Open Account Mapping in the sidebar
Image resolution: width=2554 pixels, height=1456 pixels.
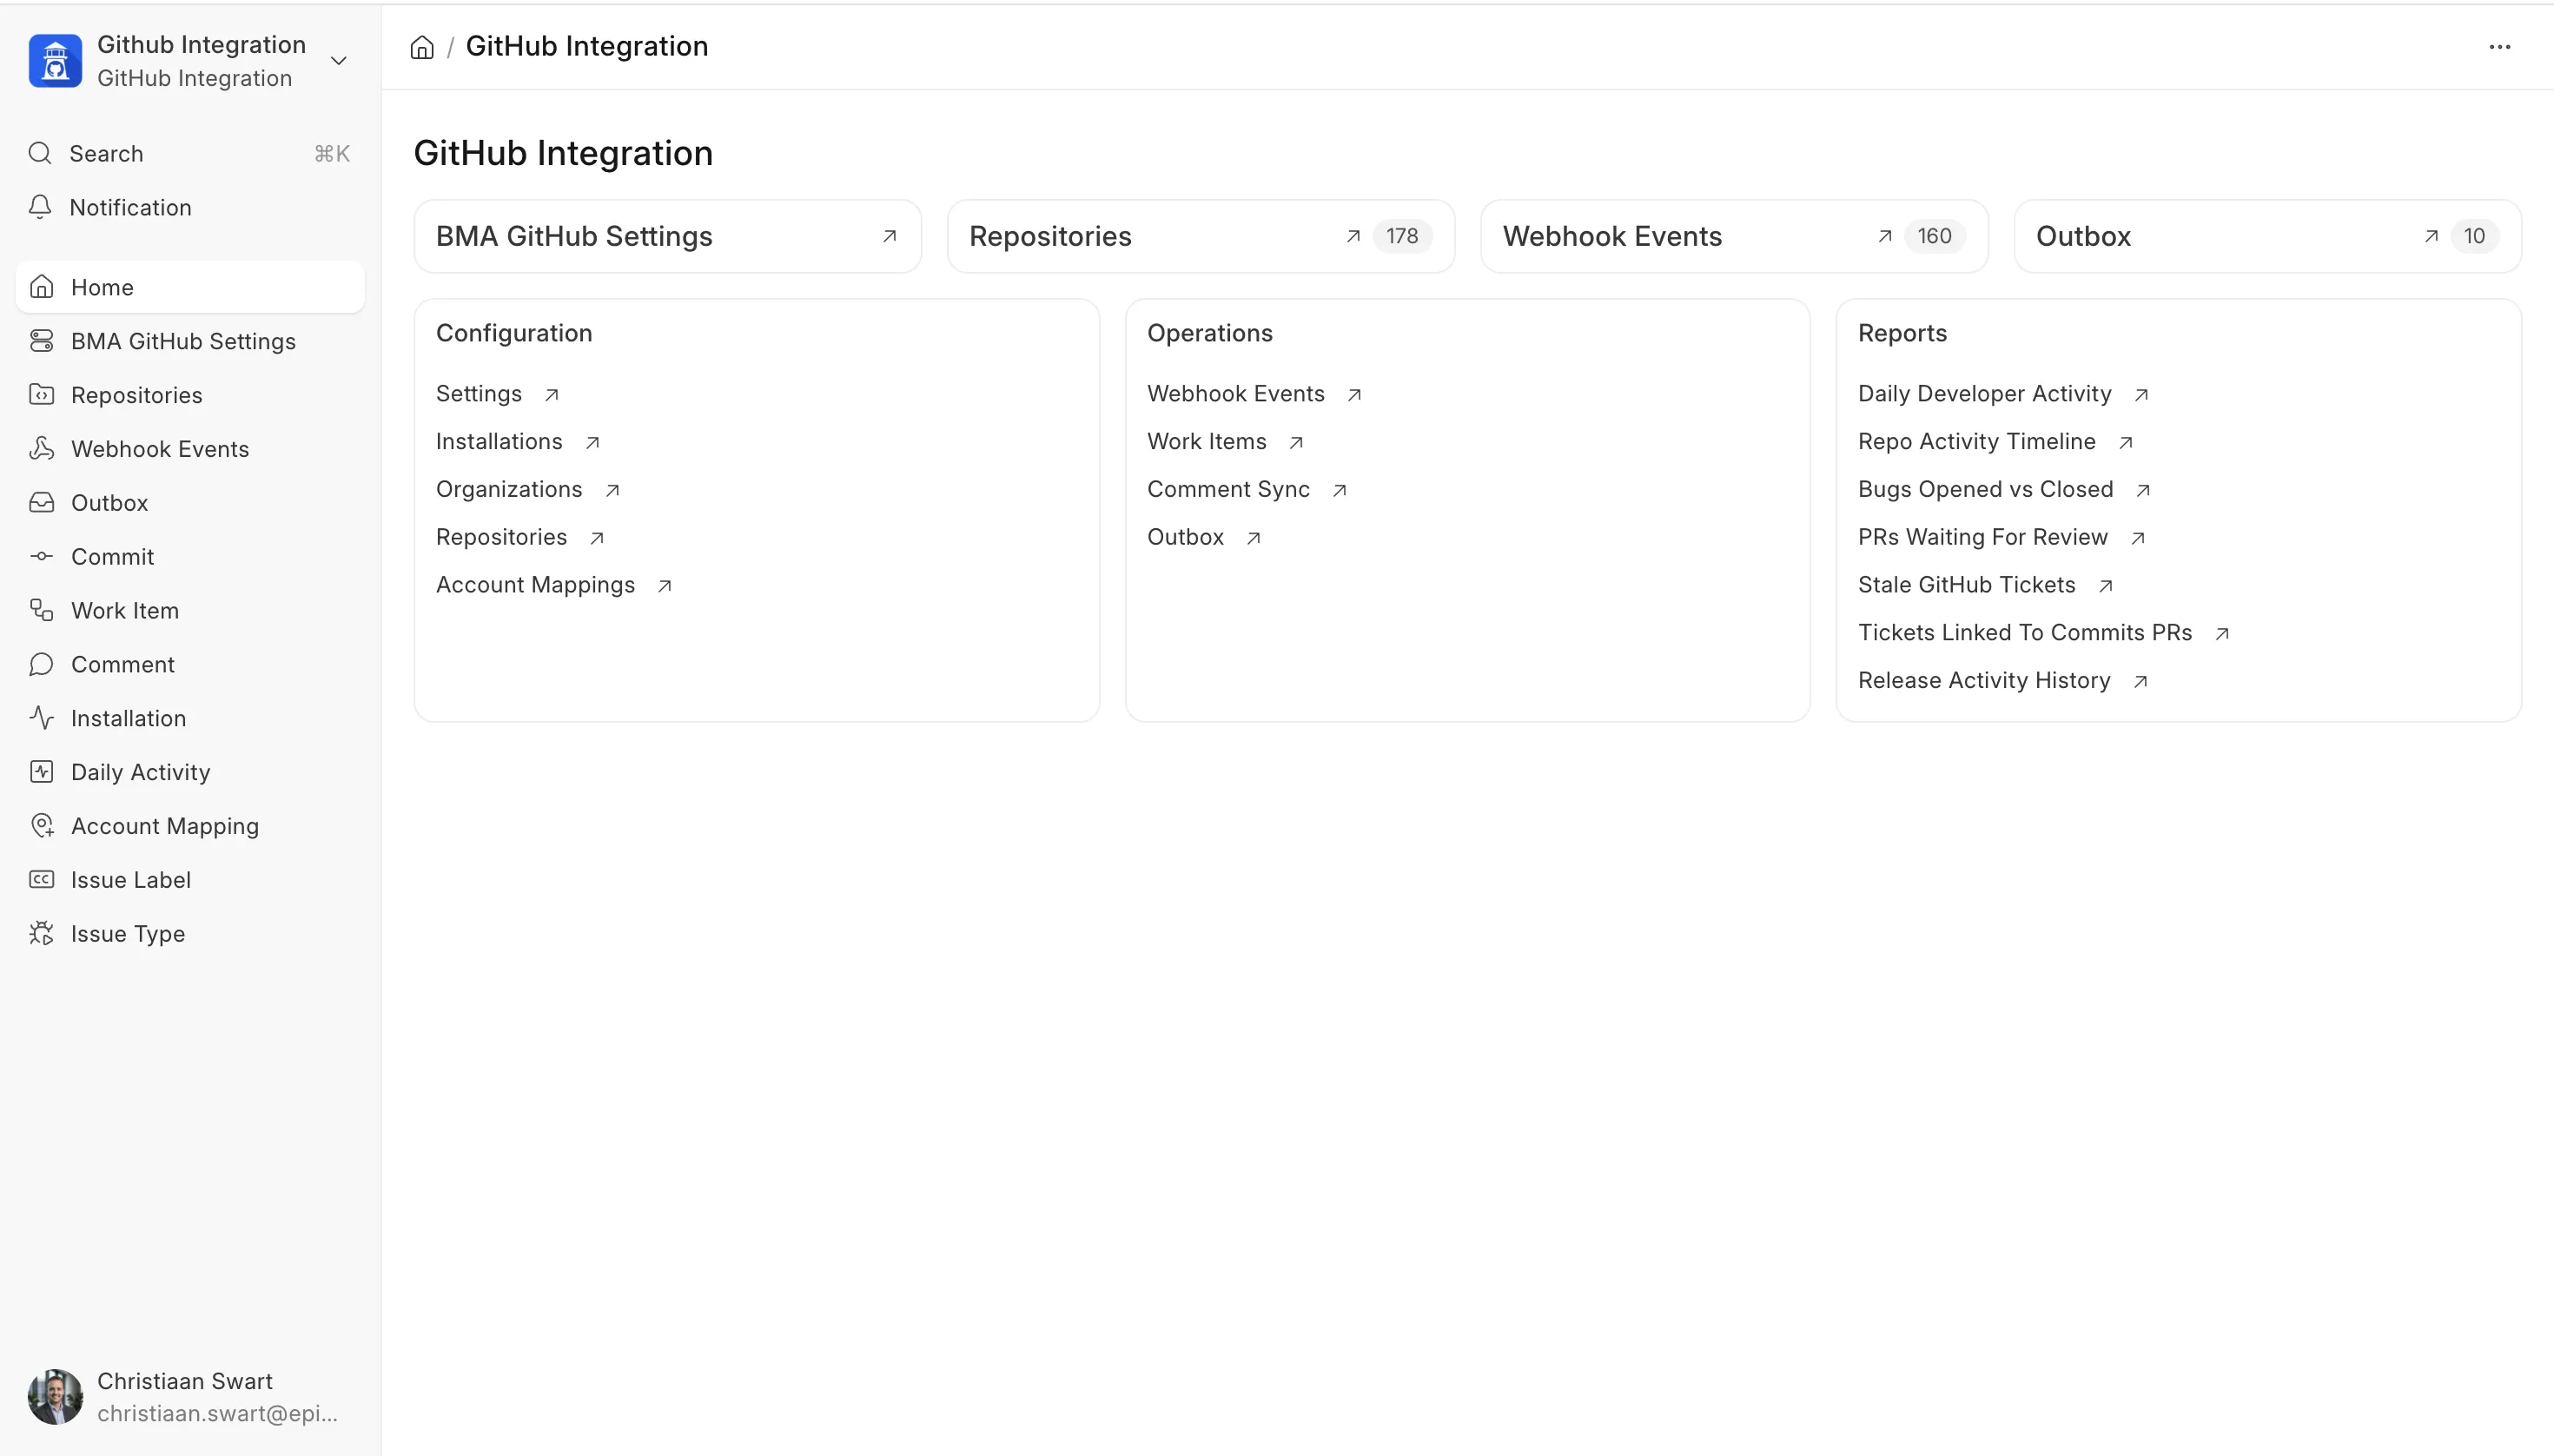[190, 826]
